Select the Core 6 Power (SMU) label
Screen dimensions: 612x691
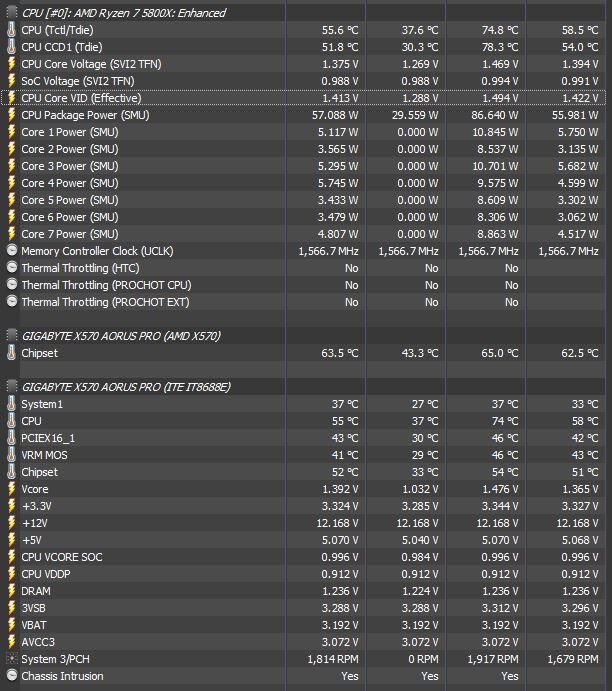pyautogui.click(x=70, y=217)
